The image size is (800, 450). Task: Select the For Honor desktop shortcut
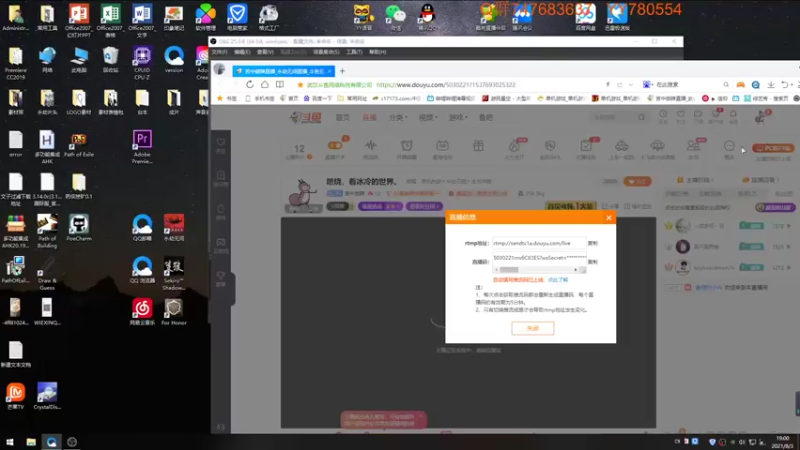173,313
